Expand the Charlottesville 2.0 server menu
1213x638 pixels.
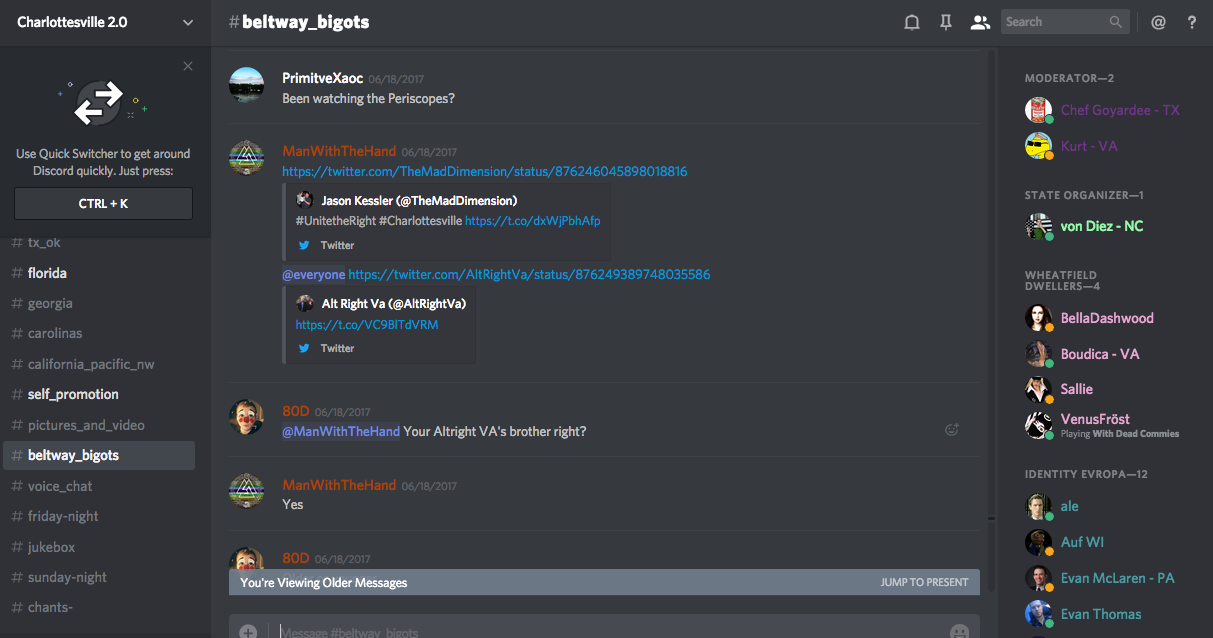point(188,22)
